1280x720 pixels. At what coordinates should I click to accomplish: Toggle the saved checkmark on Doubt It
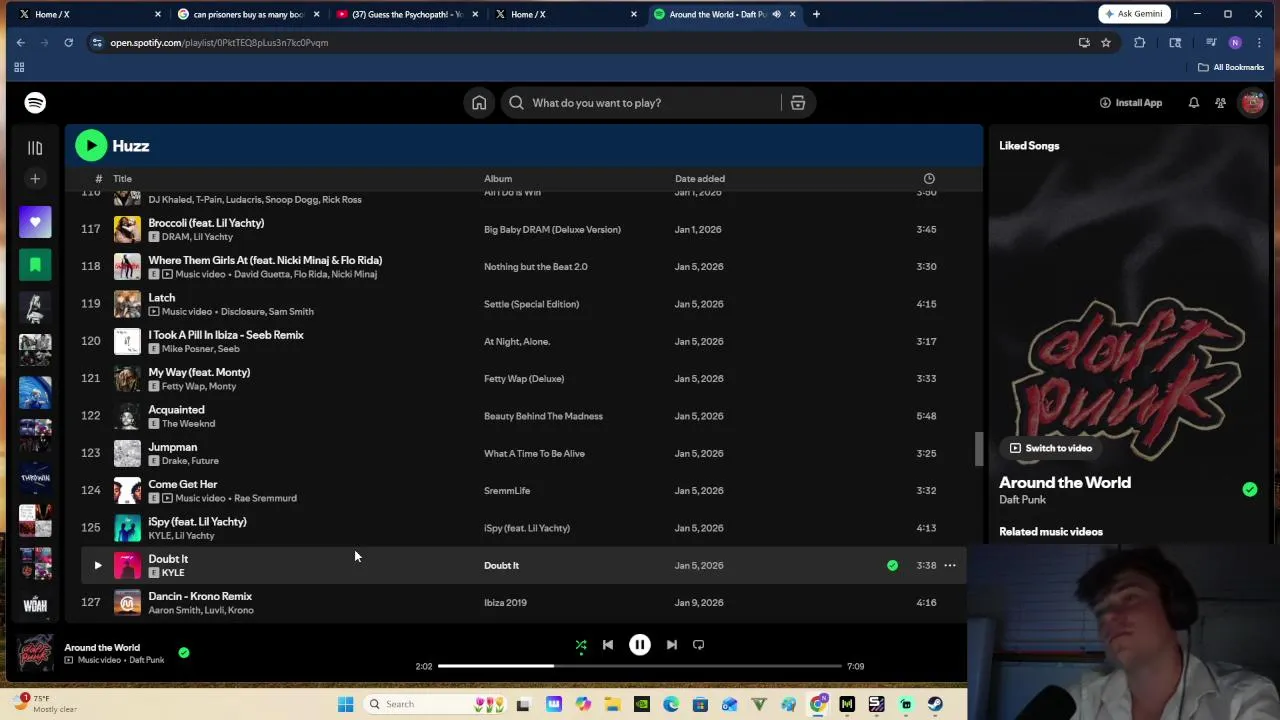pos(892,566)
